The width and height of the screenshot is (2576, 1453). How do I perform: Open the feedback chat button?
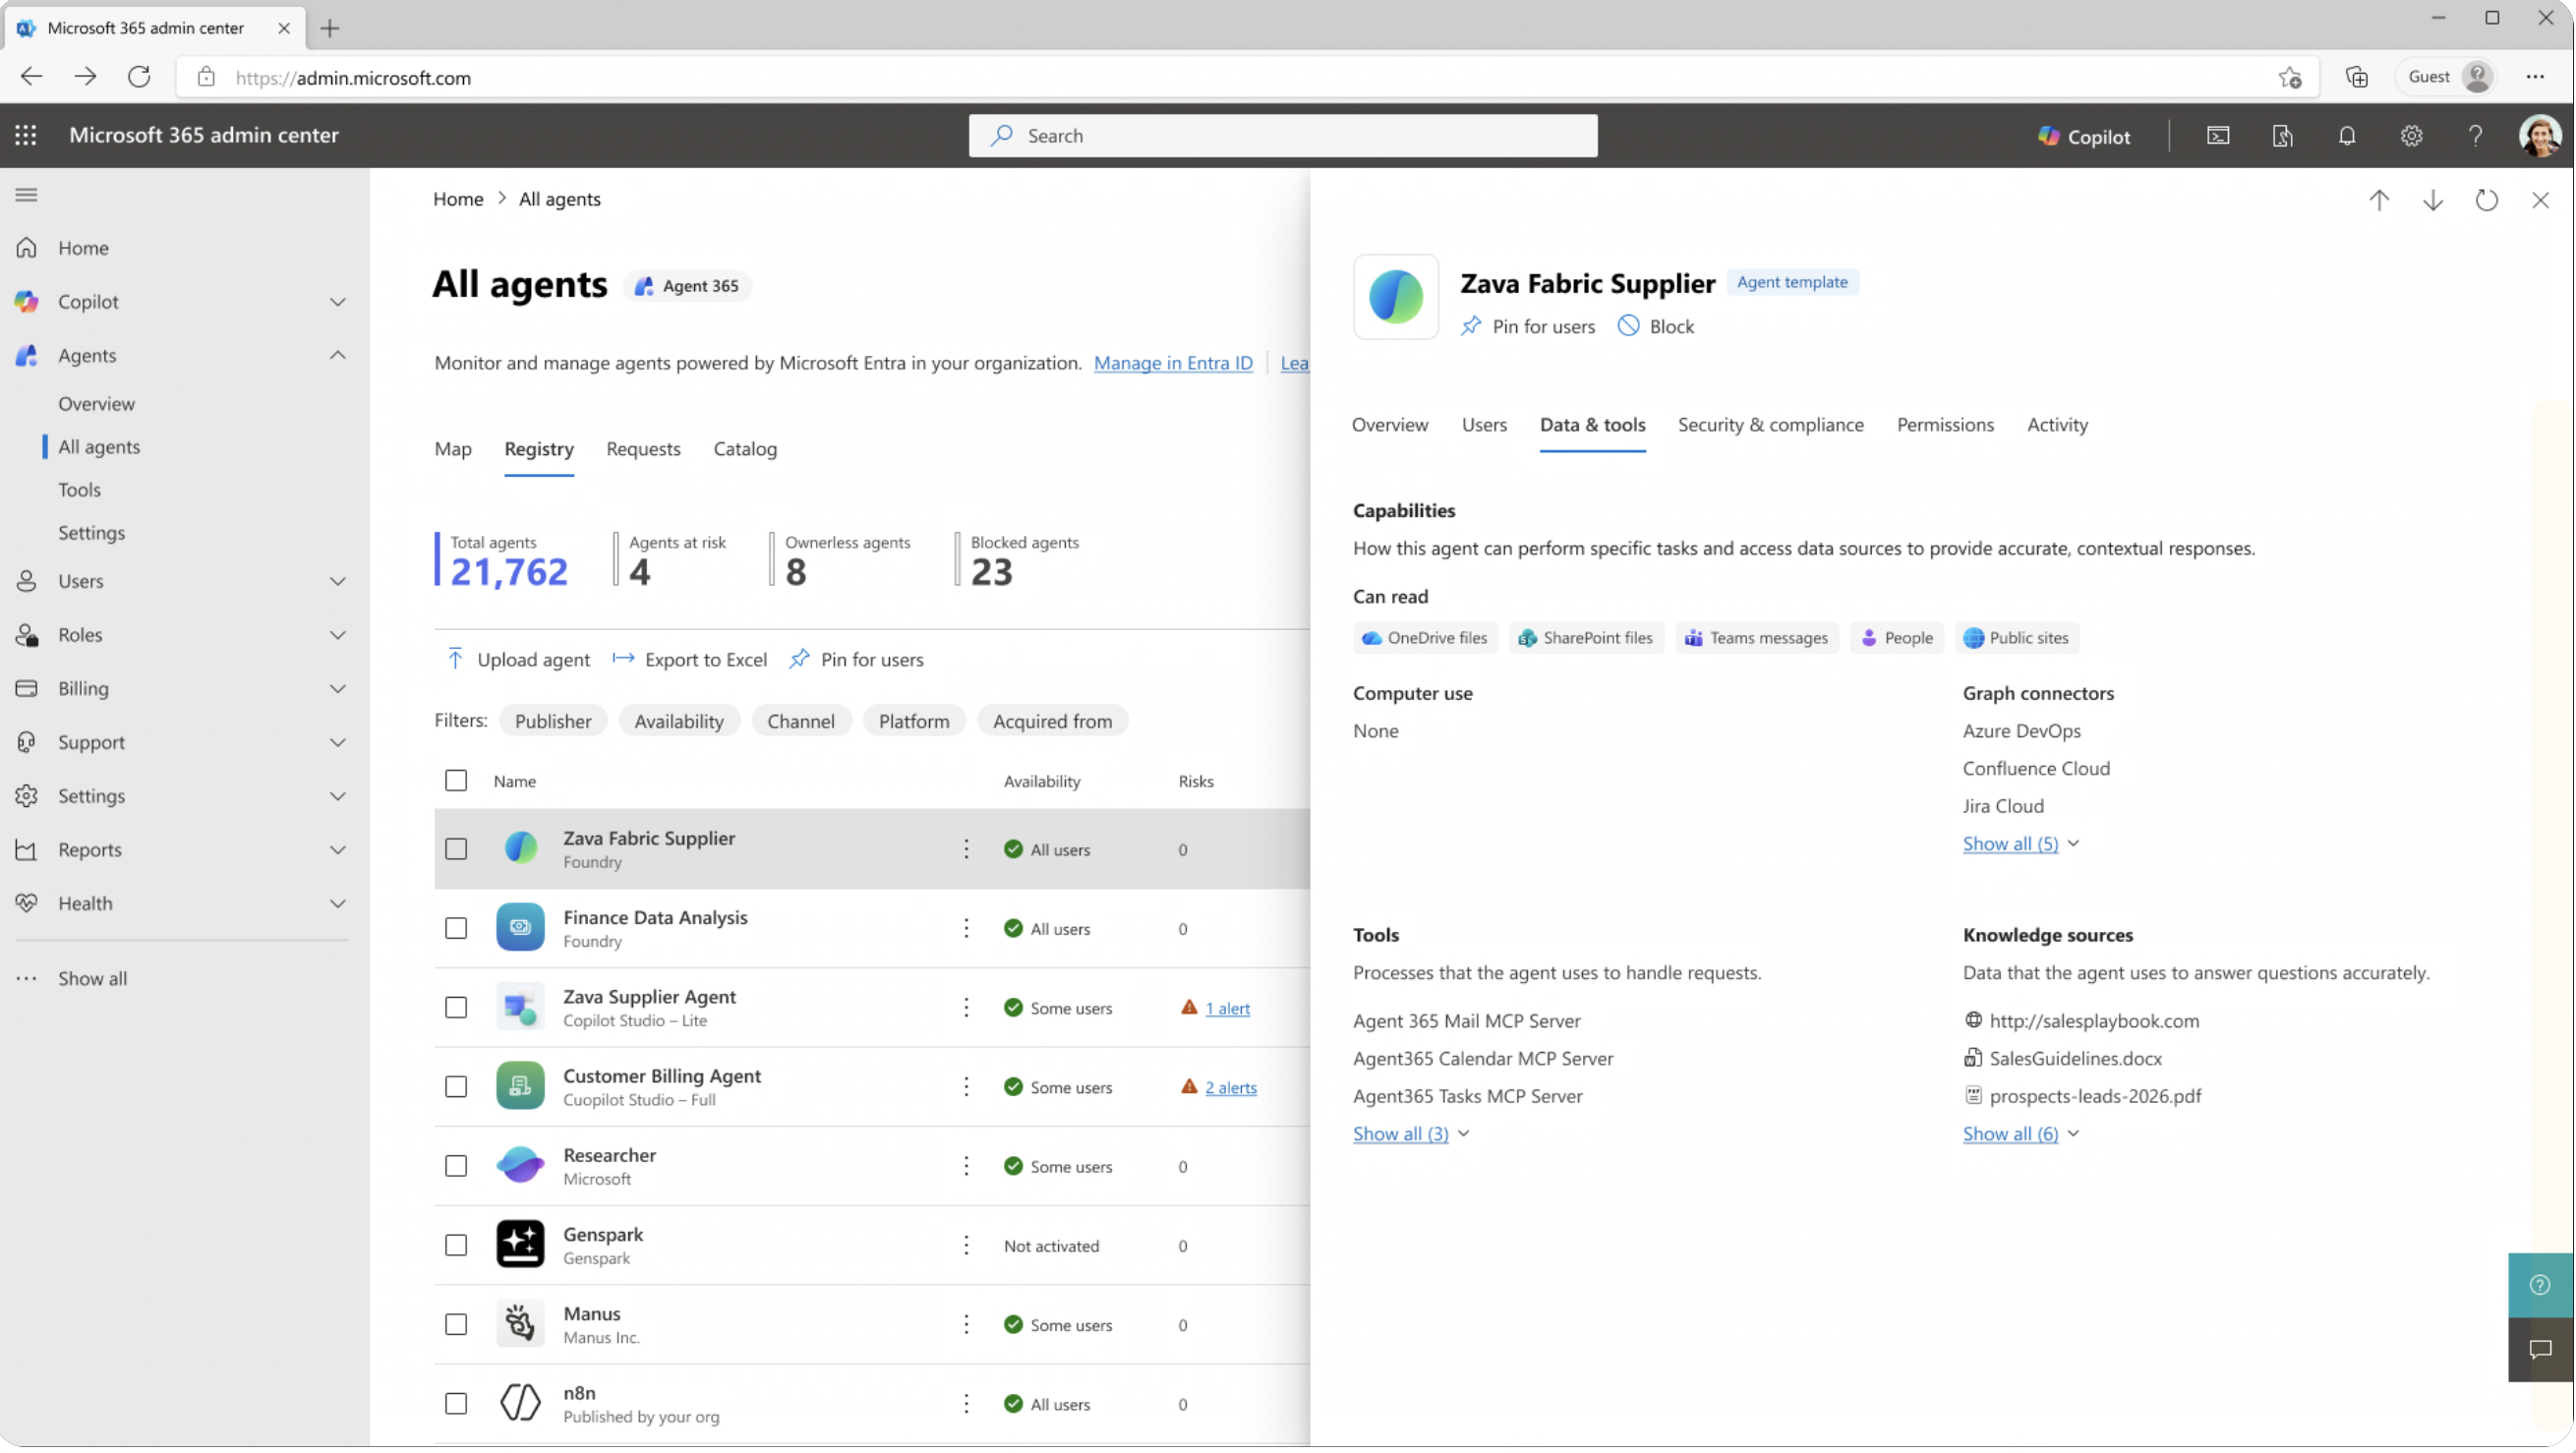point(2540,1350)
